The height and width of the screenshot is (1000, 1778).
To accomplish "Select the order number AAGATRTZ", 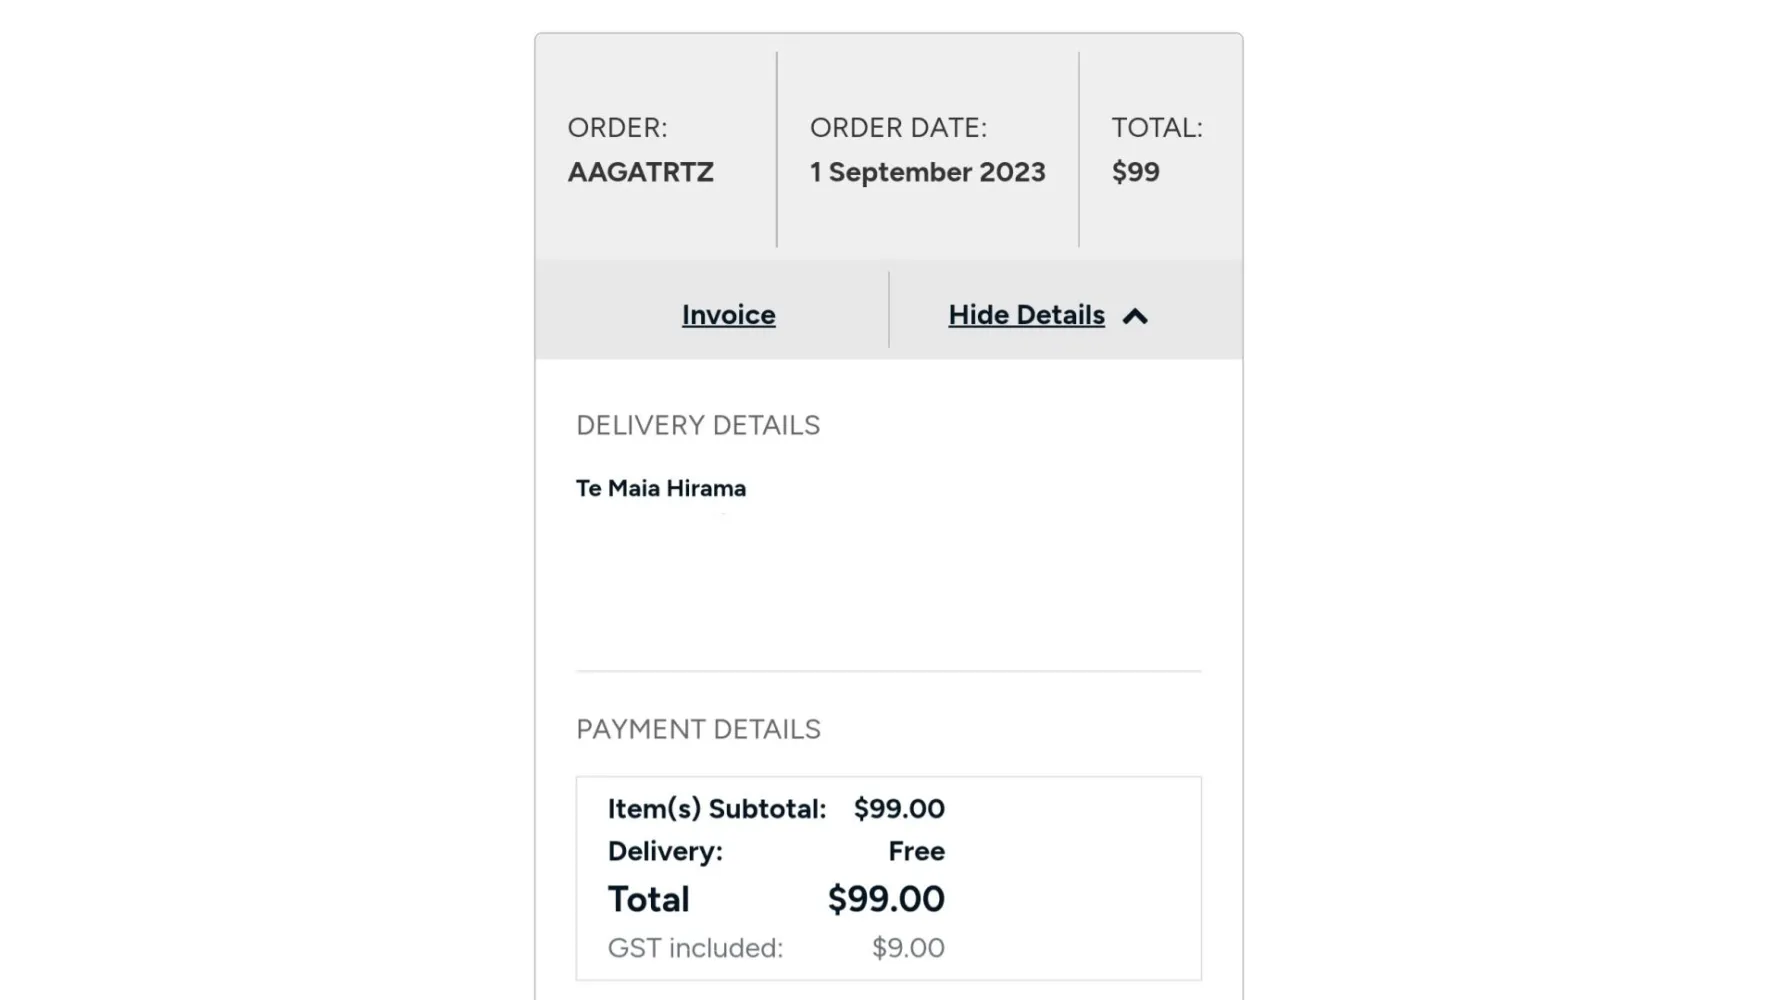I will pos(640,172).
